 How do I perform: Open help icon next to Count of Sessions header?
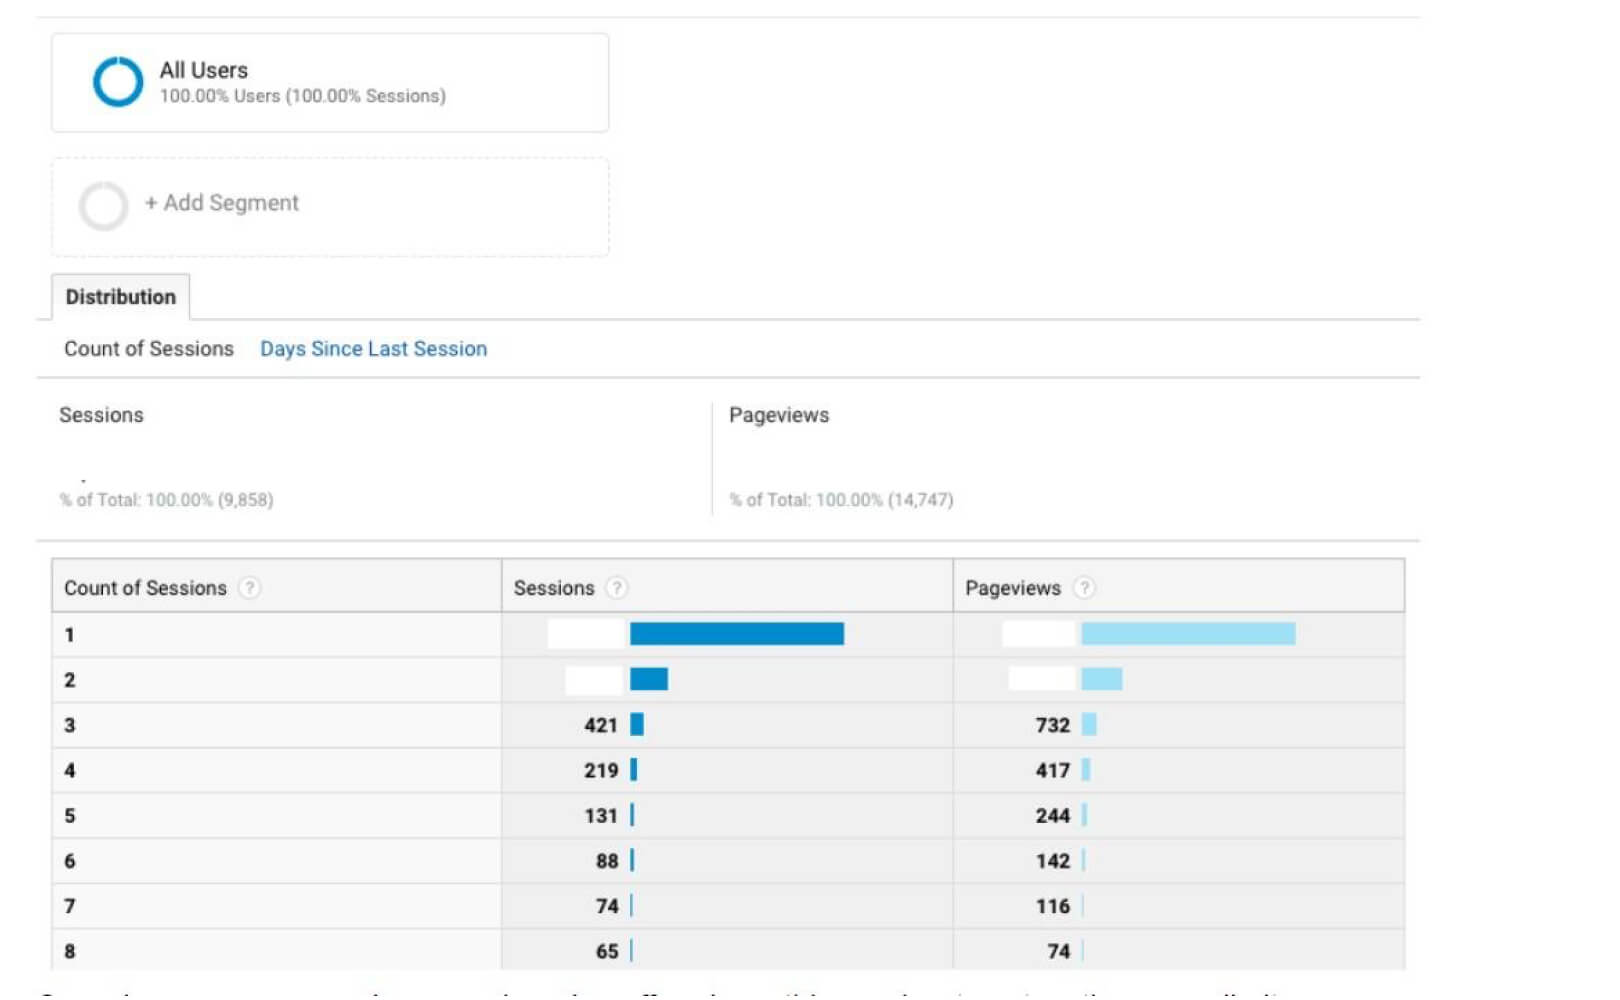[250, 588]
